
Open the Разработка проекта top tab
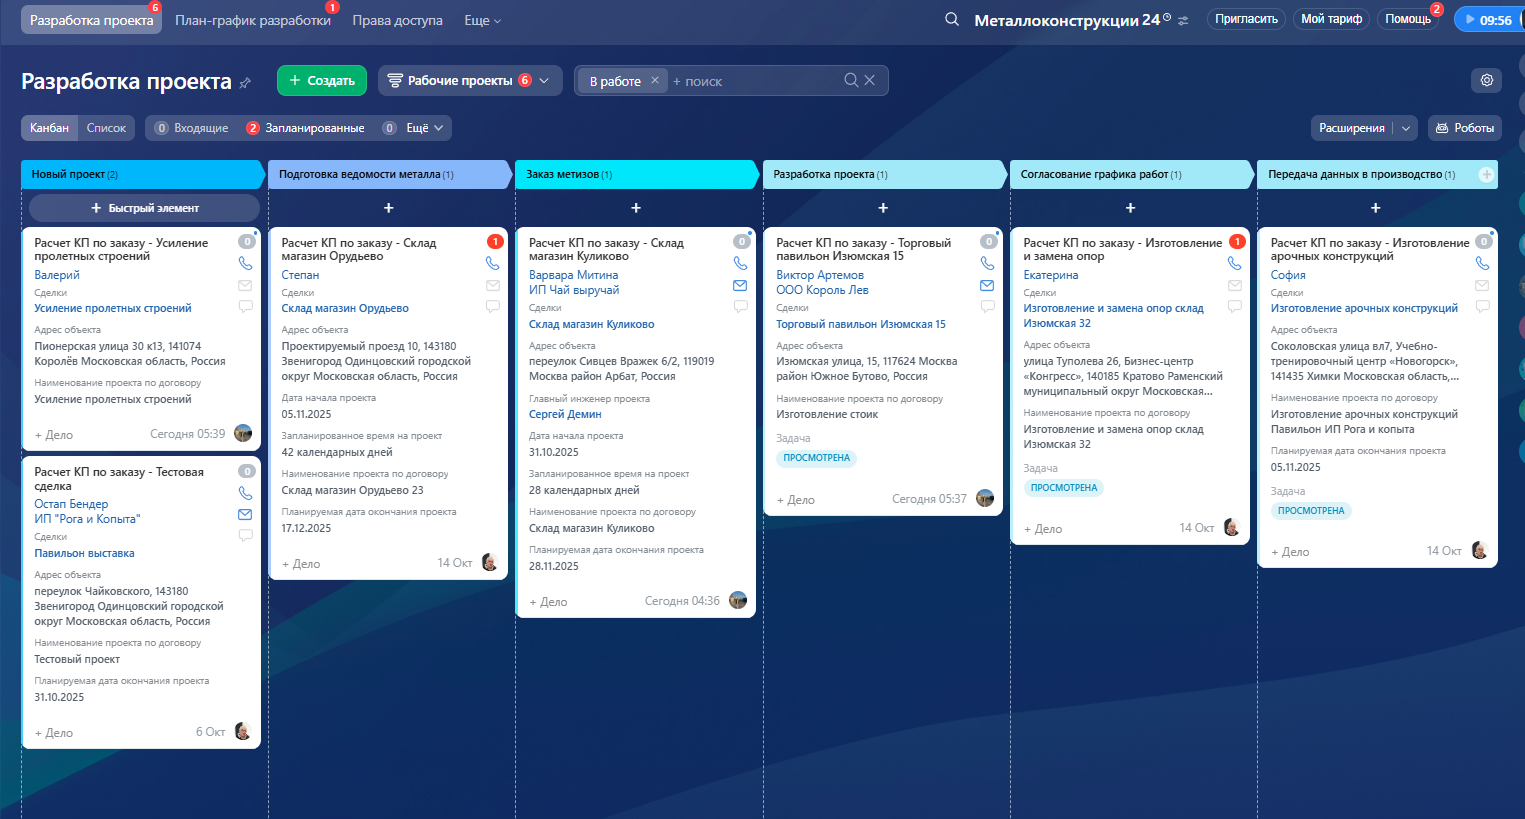[91, 20]
